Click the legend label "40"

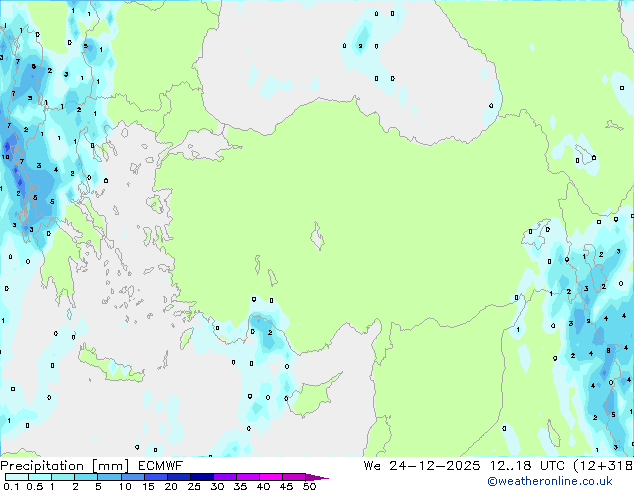[263, 486]
